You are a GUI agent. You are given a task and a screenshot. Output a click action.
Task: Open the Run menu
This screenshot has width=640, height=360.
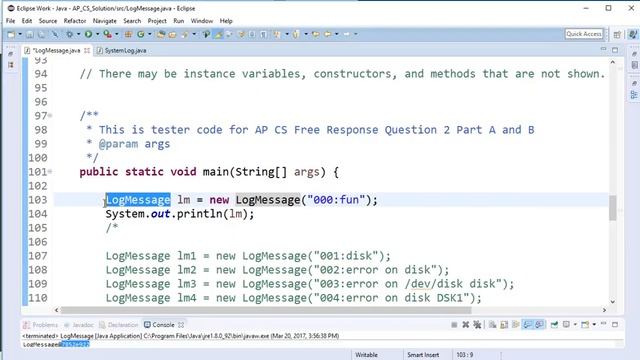(x=178, y=21)
